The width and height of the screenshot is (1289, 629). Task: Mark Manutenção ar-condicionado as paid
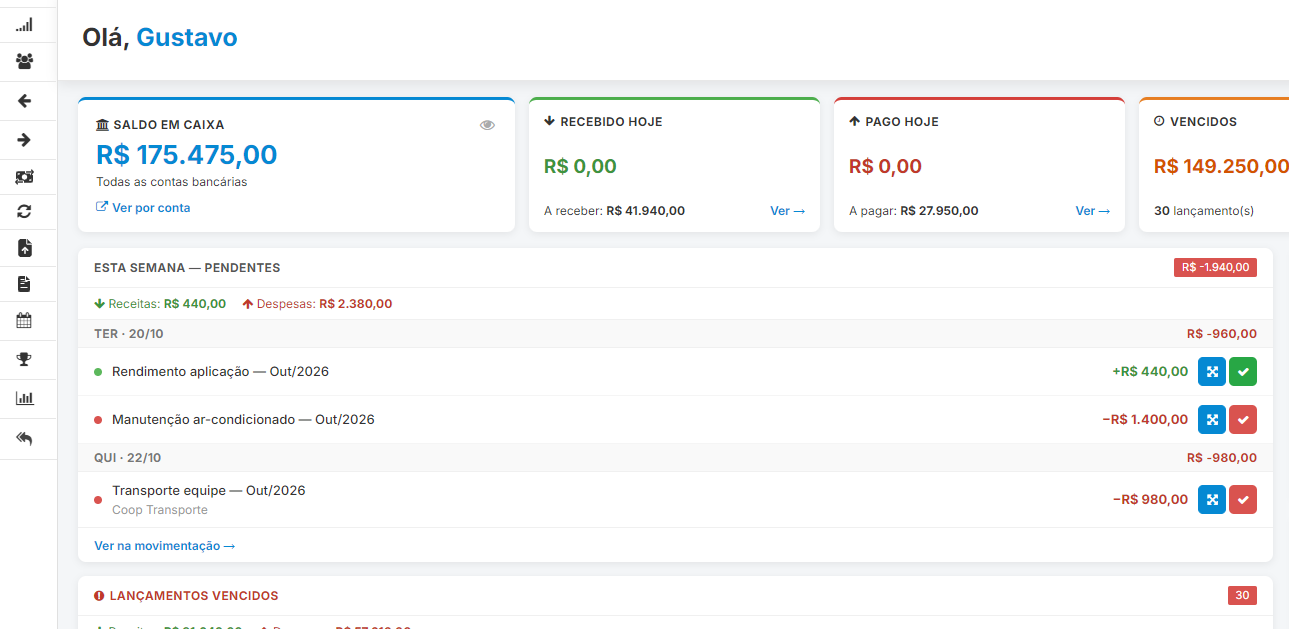(1243, 419)
